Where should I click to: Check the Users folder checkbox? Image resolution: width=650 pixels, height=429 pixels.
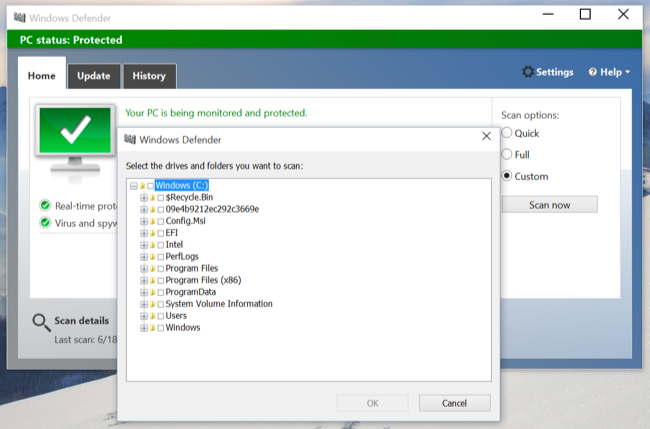160,316
